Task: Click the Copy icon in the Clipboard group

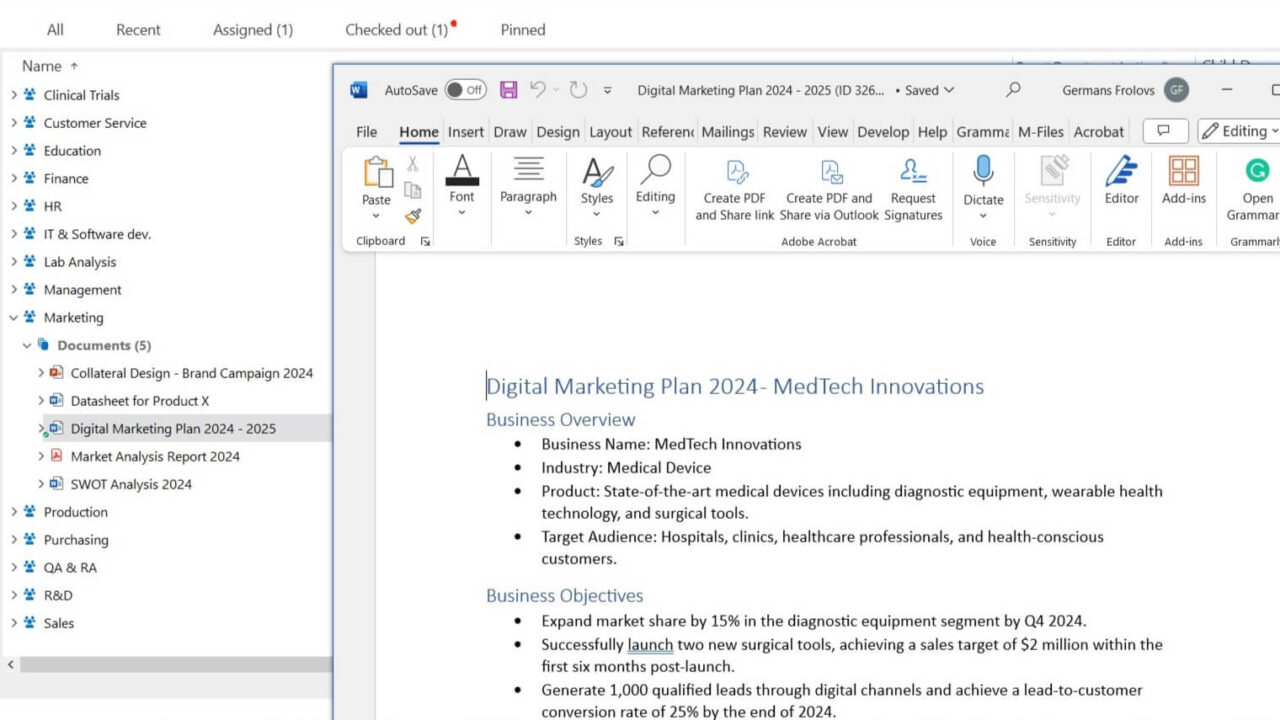Action: pos(413,190)
